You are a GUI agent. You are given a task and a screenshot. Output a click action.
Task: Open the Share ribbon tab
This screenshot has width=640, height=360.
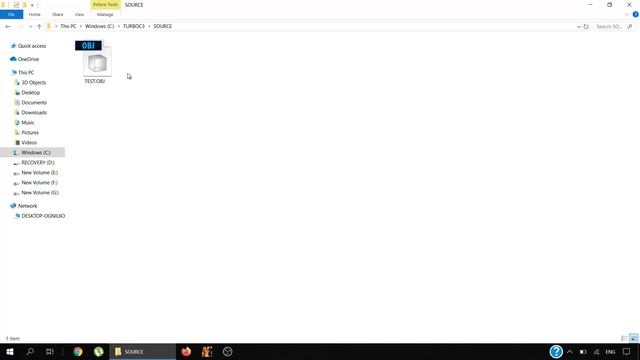[58, 14]
